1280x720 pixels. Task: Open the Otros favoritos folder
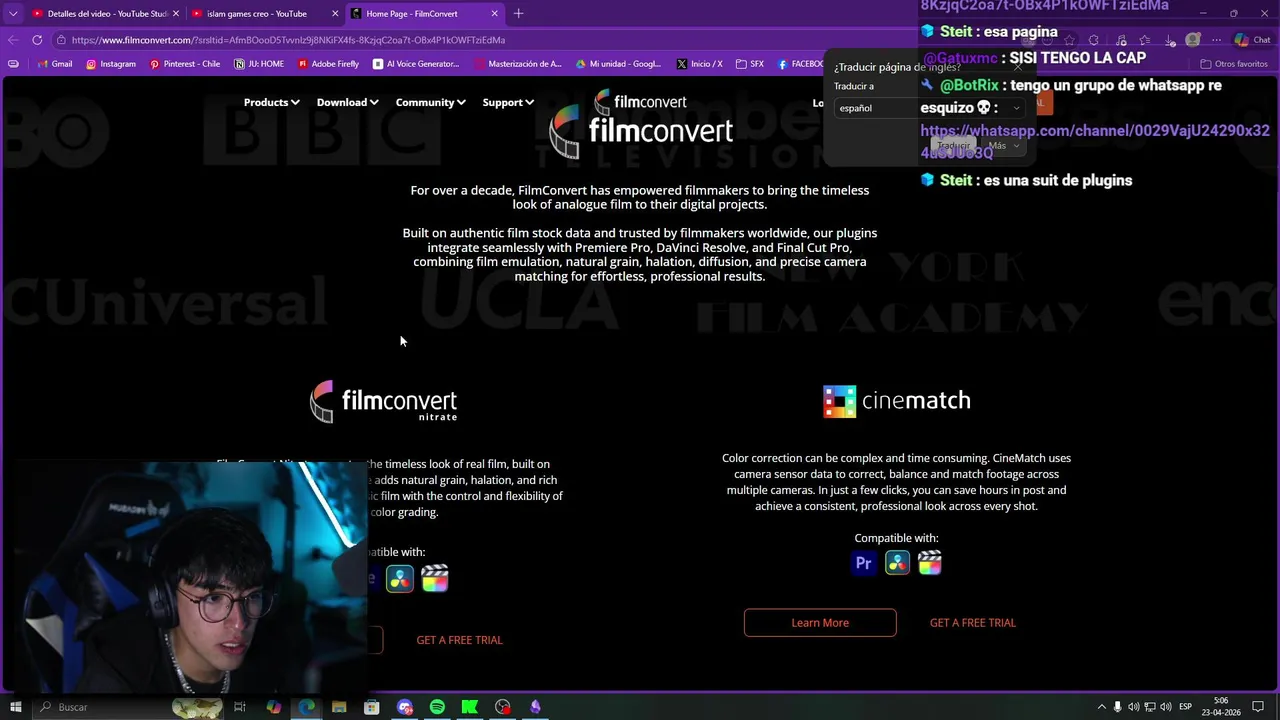click(x=1233, y=64)
